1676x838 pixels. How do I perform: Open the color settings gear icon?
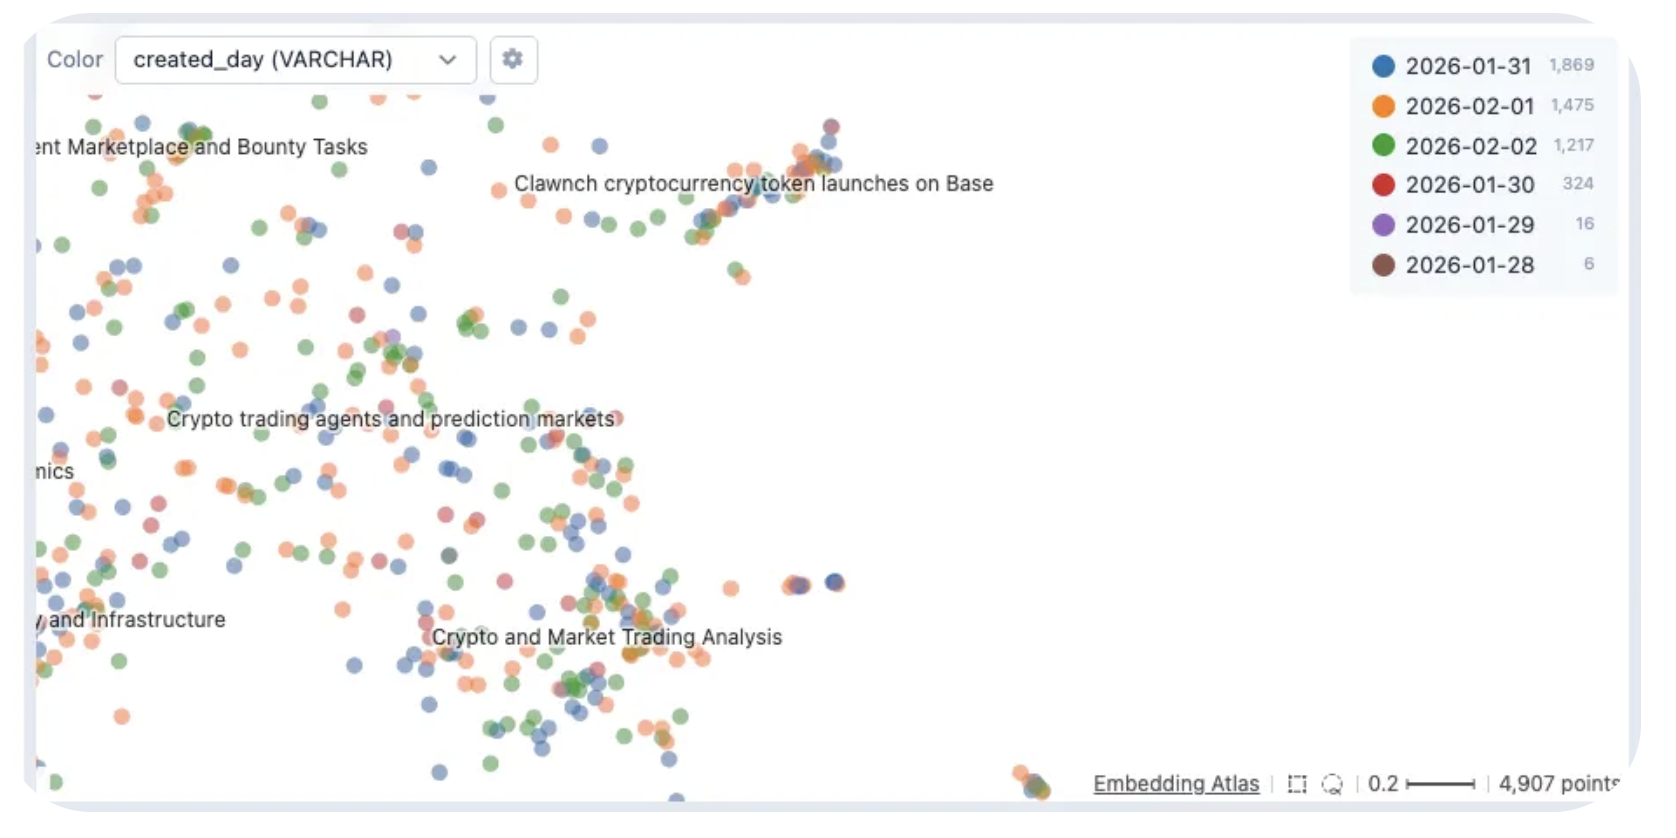(513, 60)
